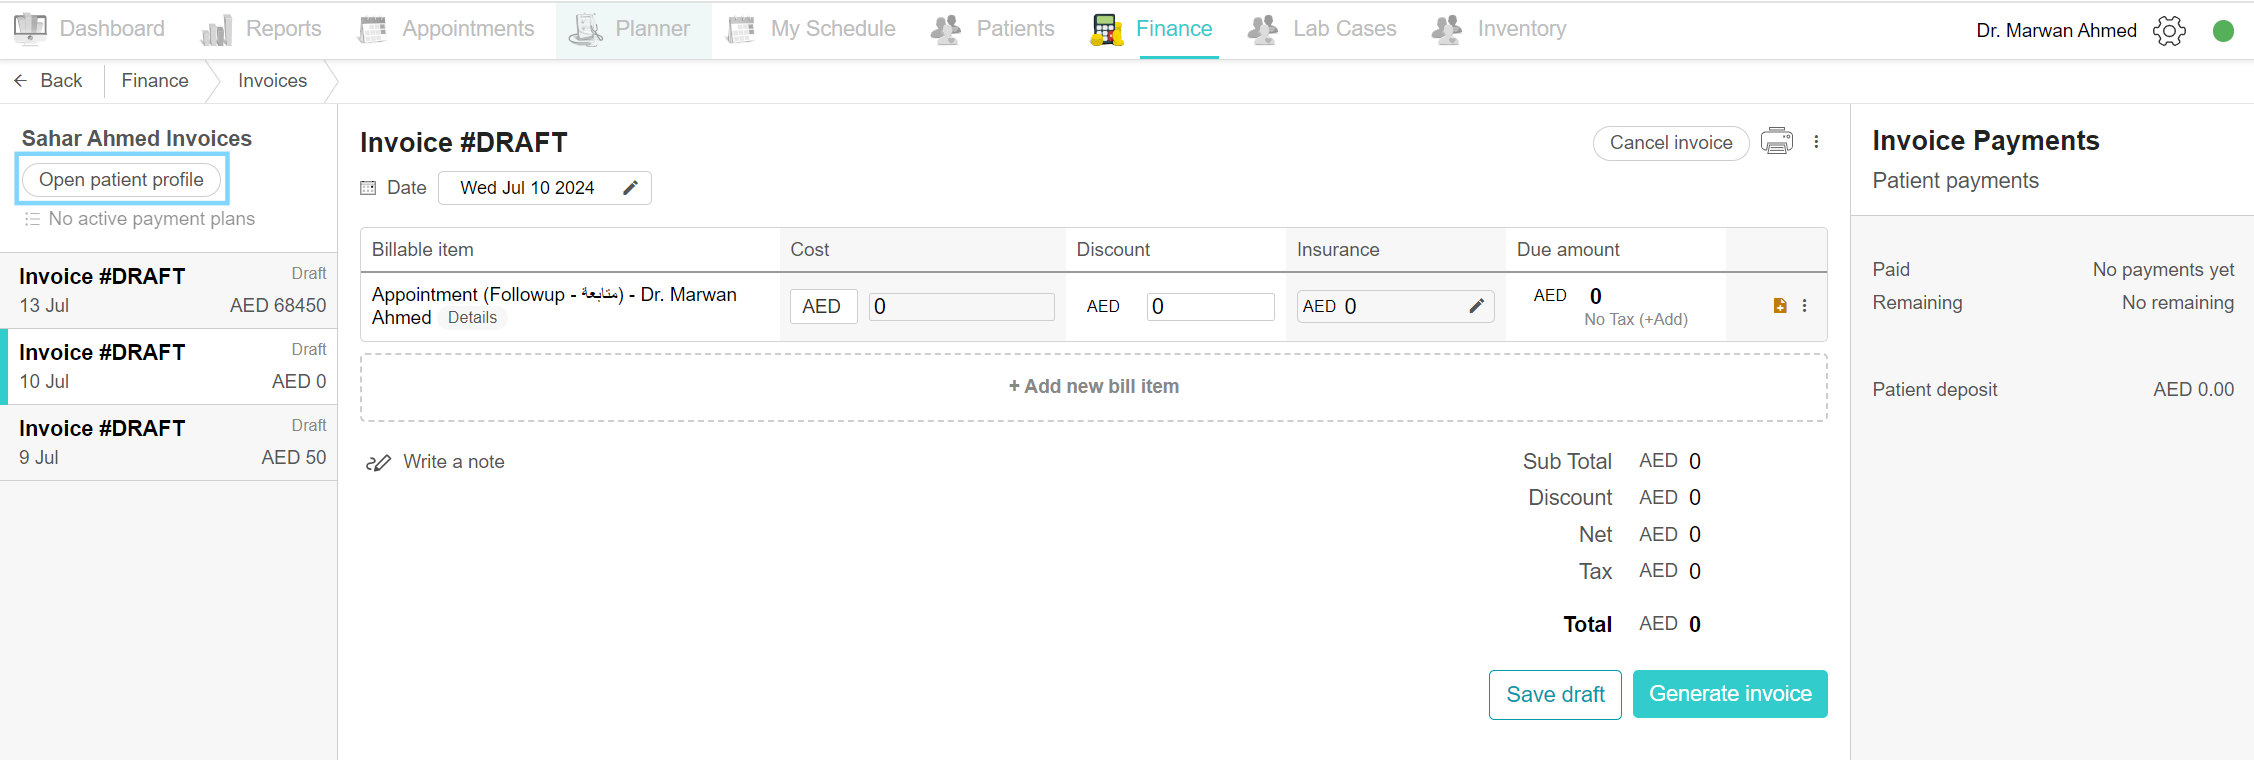Go to Invoices breadcrumb

272,81
